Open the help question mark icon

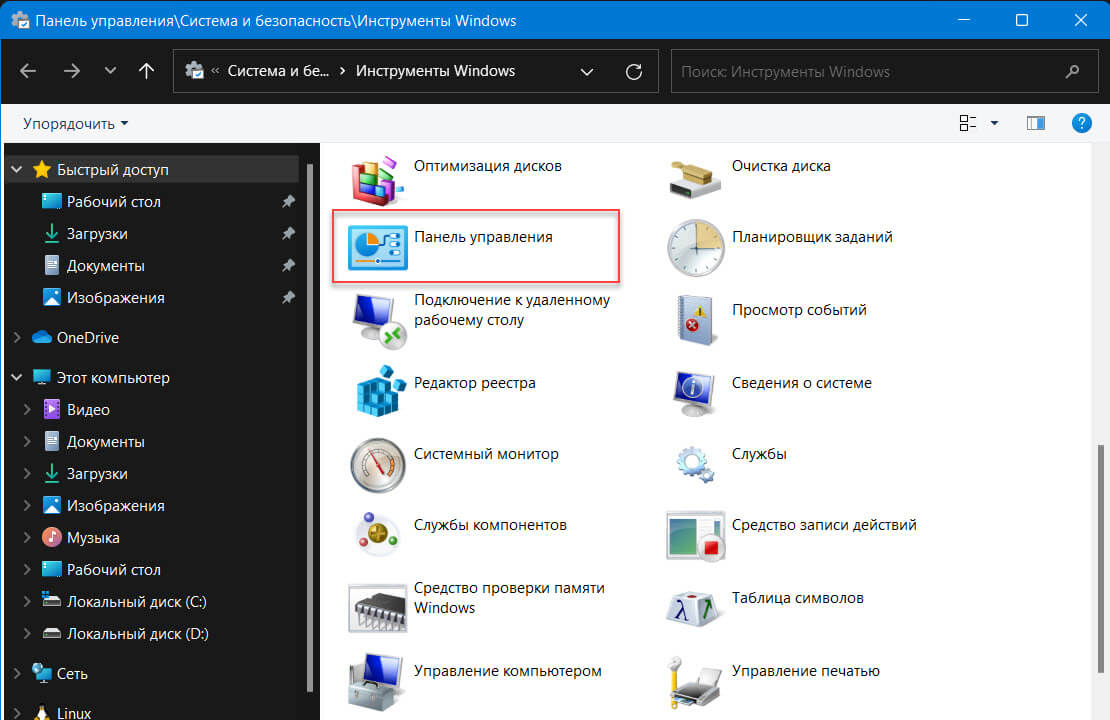[x=1082, y=123]
